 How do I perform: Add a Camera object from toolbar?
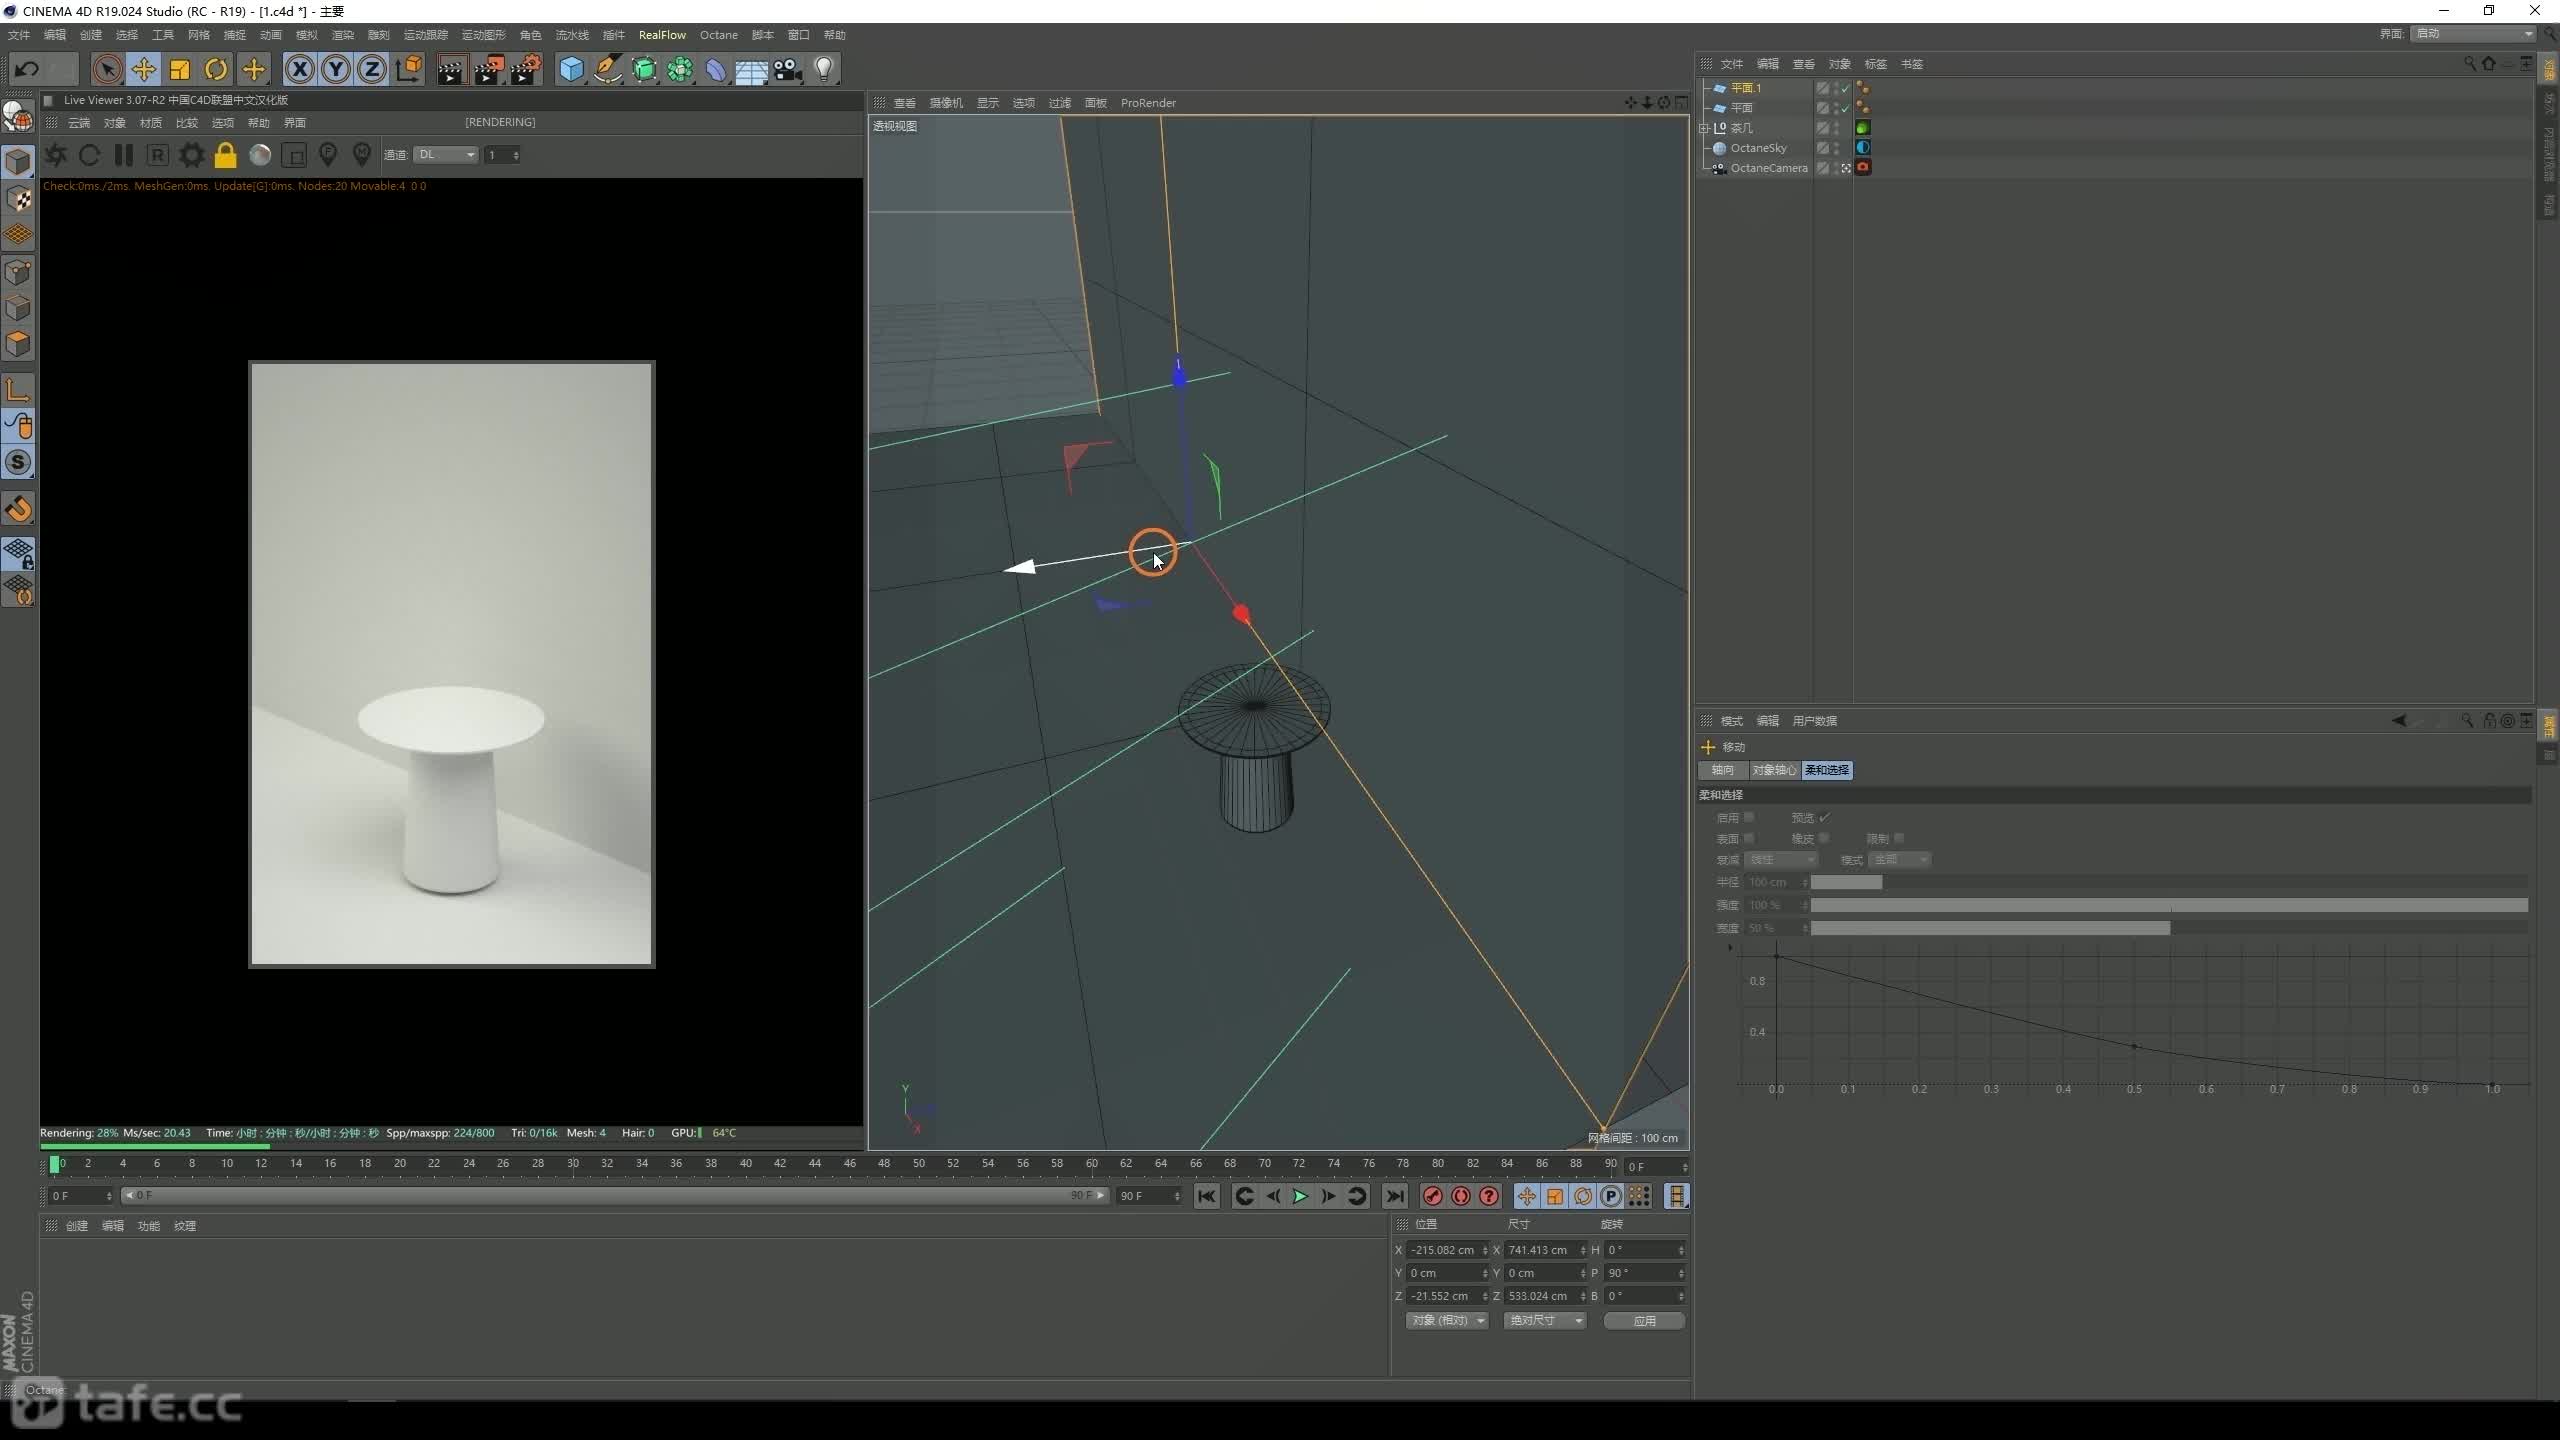(788, 69)
